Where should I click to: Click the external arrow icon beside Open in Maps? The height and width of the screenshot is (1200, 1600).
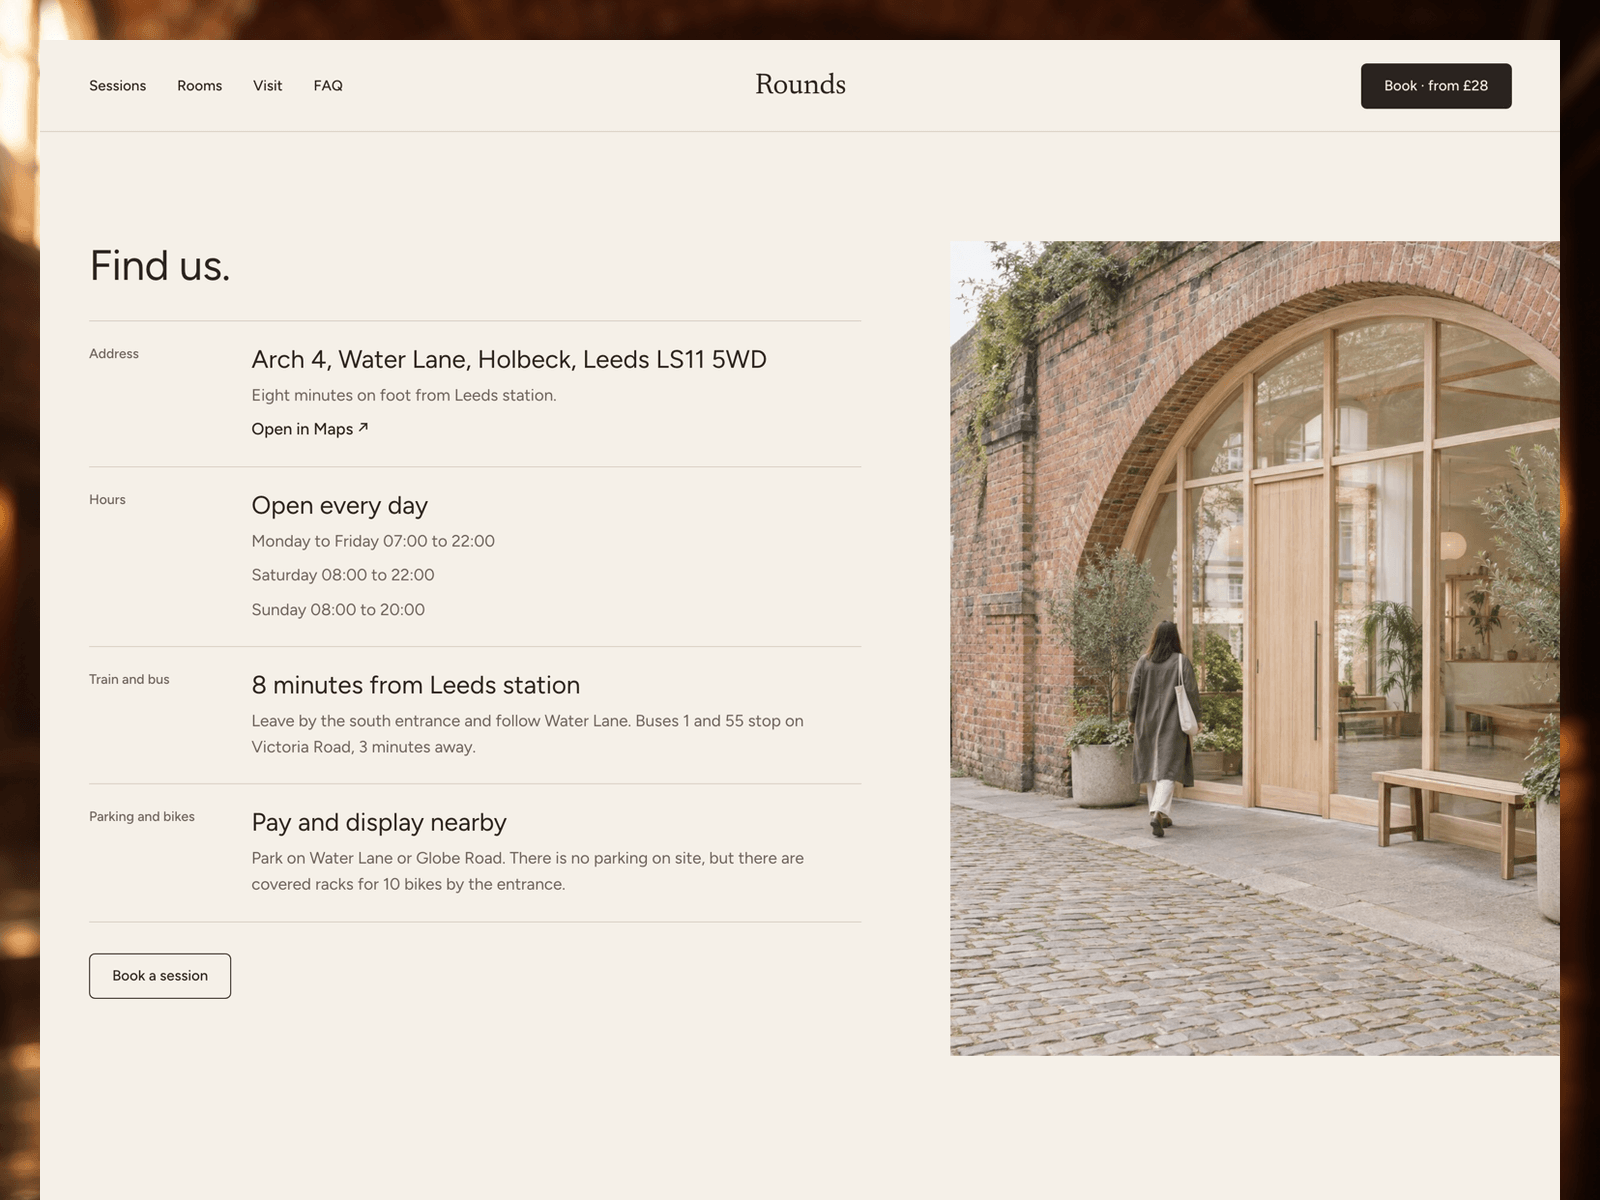(x=363, y=428)
